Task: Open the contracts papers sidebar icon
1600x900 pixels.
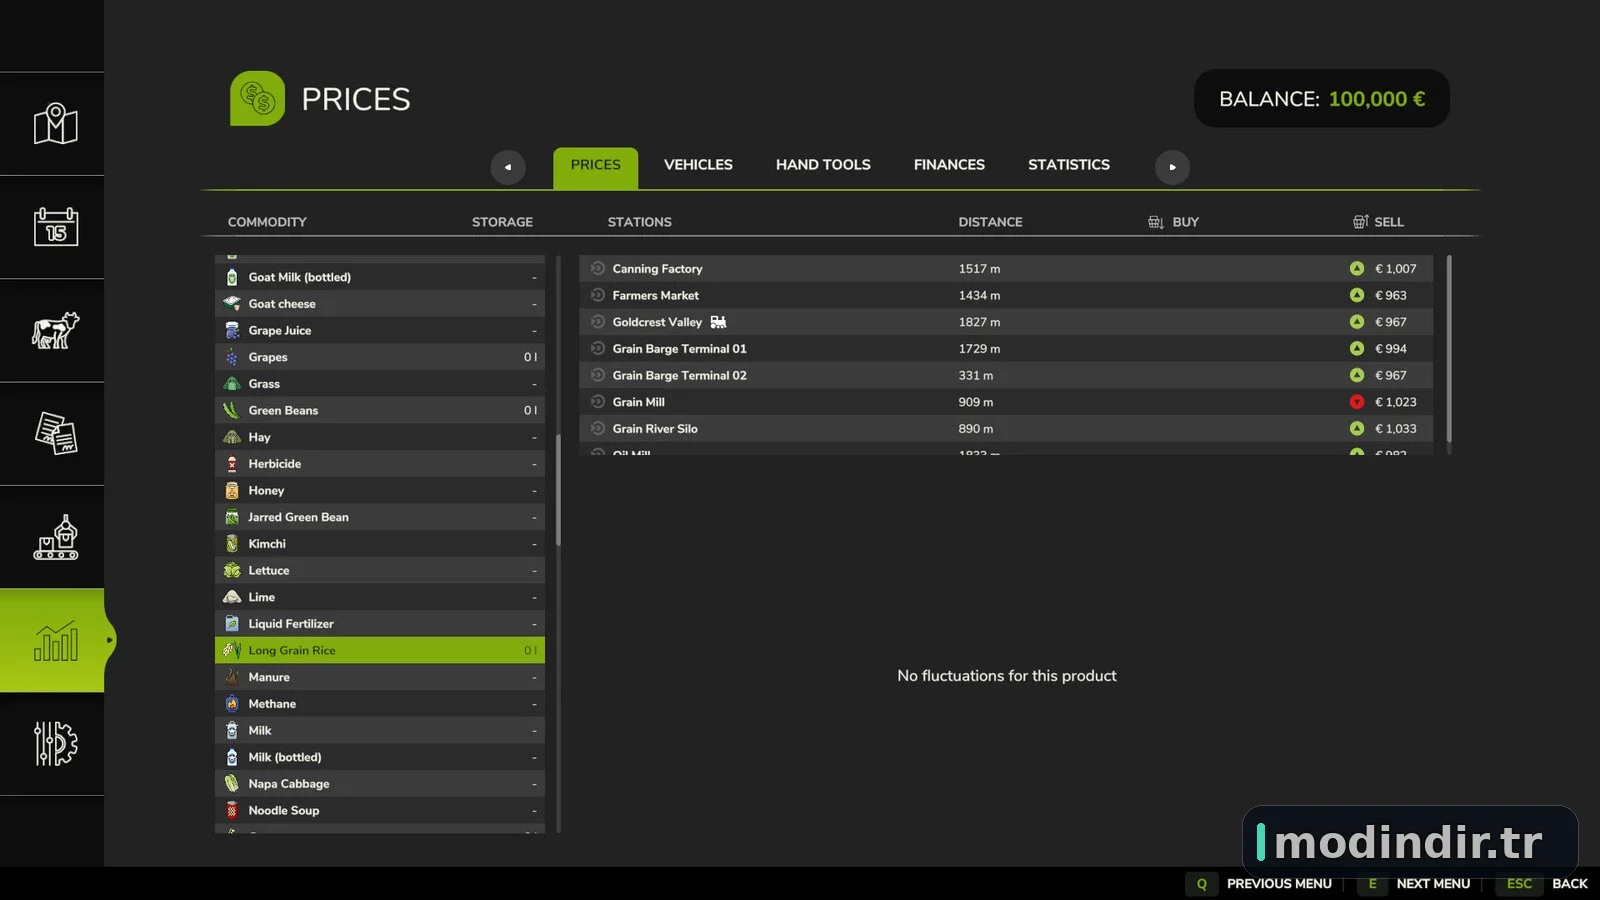Action: pyautogui.click(x=55, y=434)
